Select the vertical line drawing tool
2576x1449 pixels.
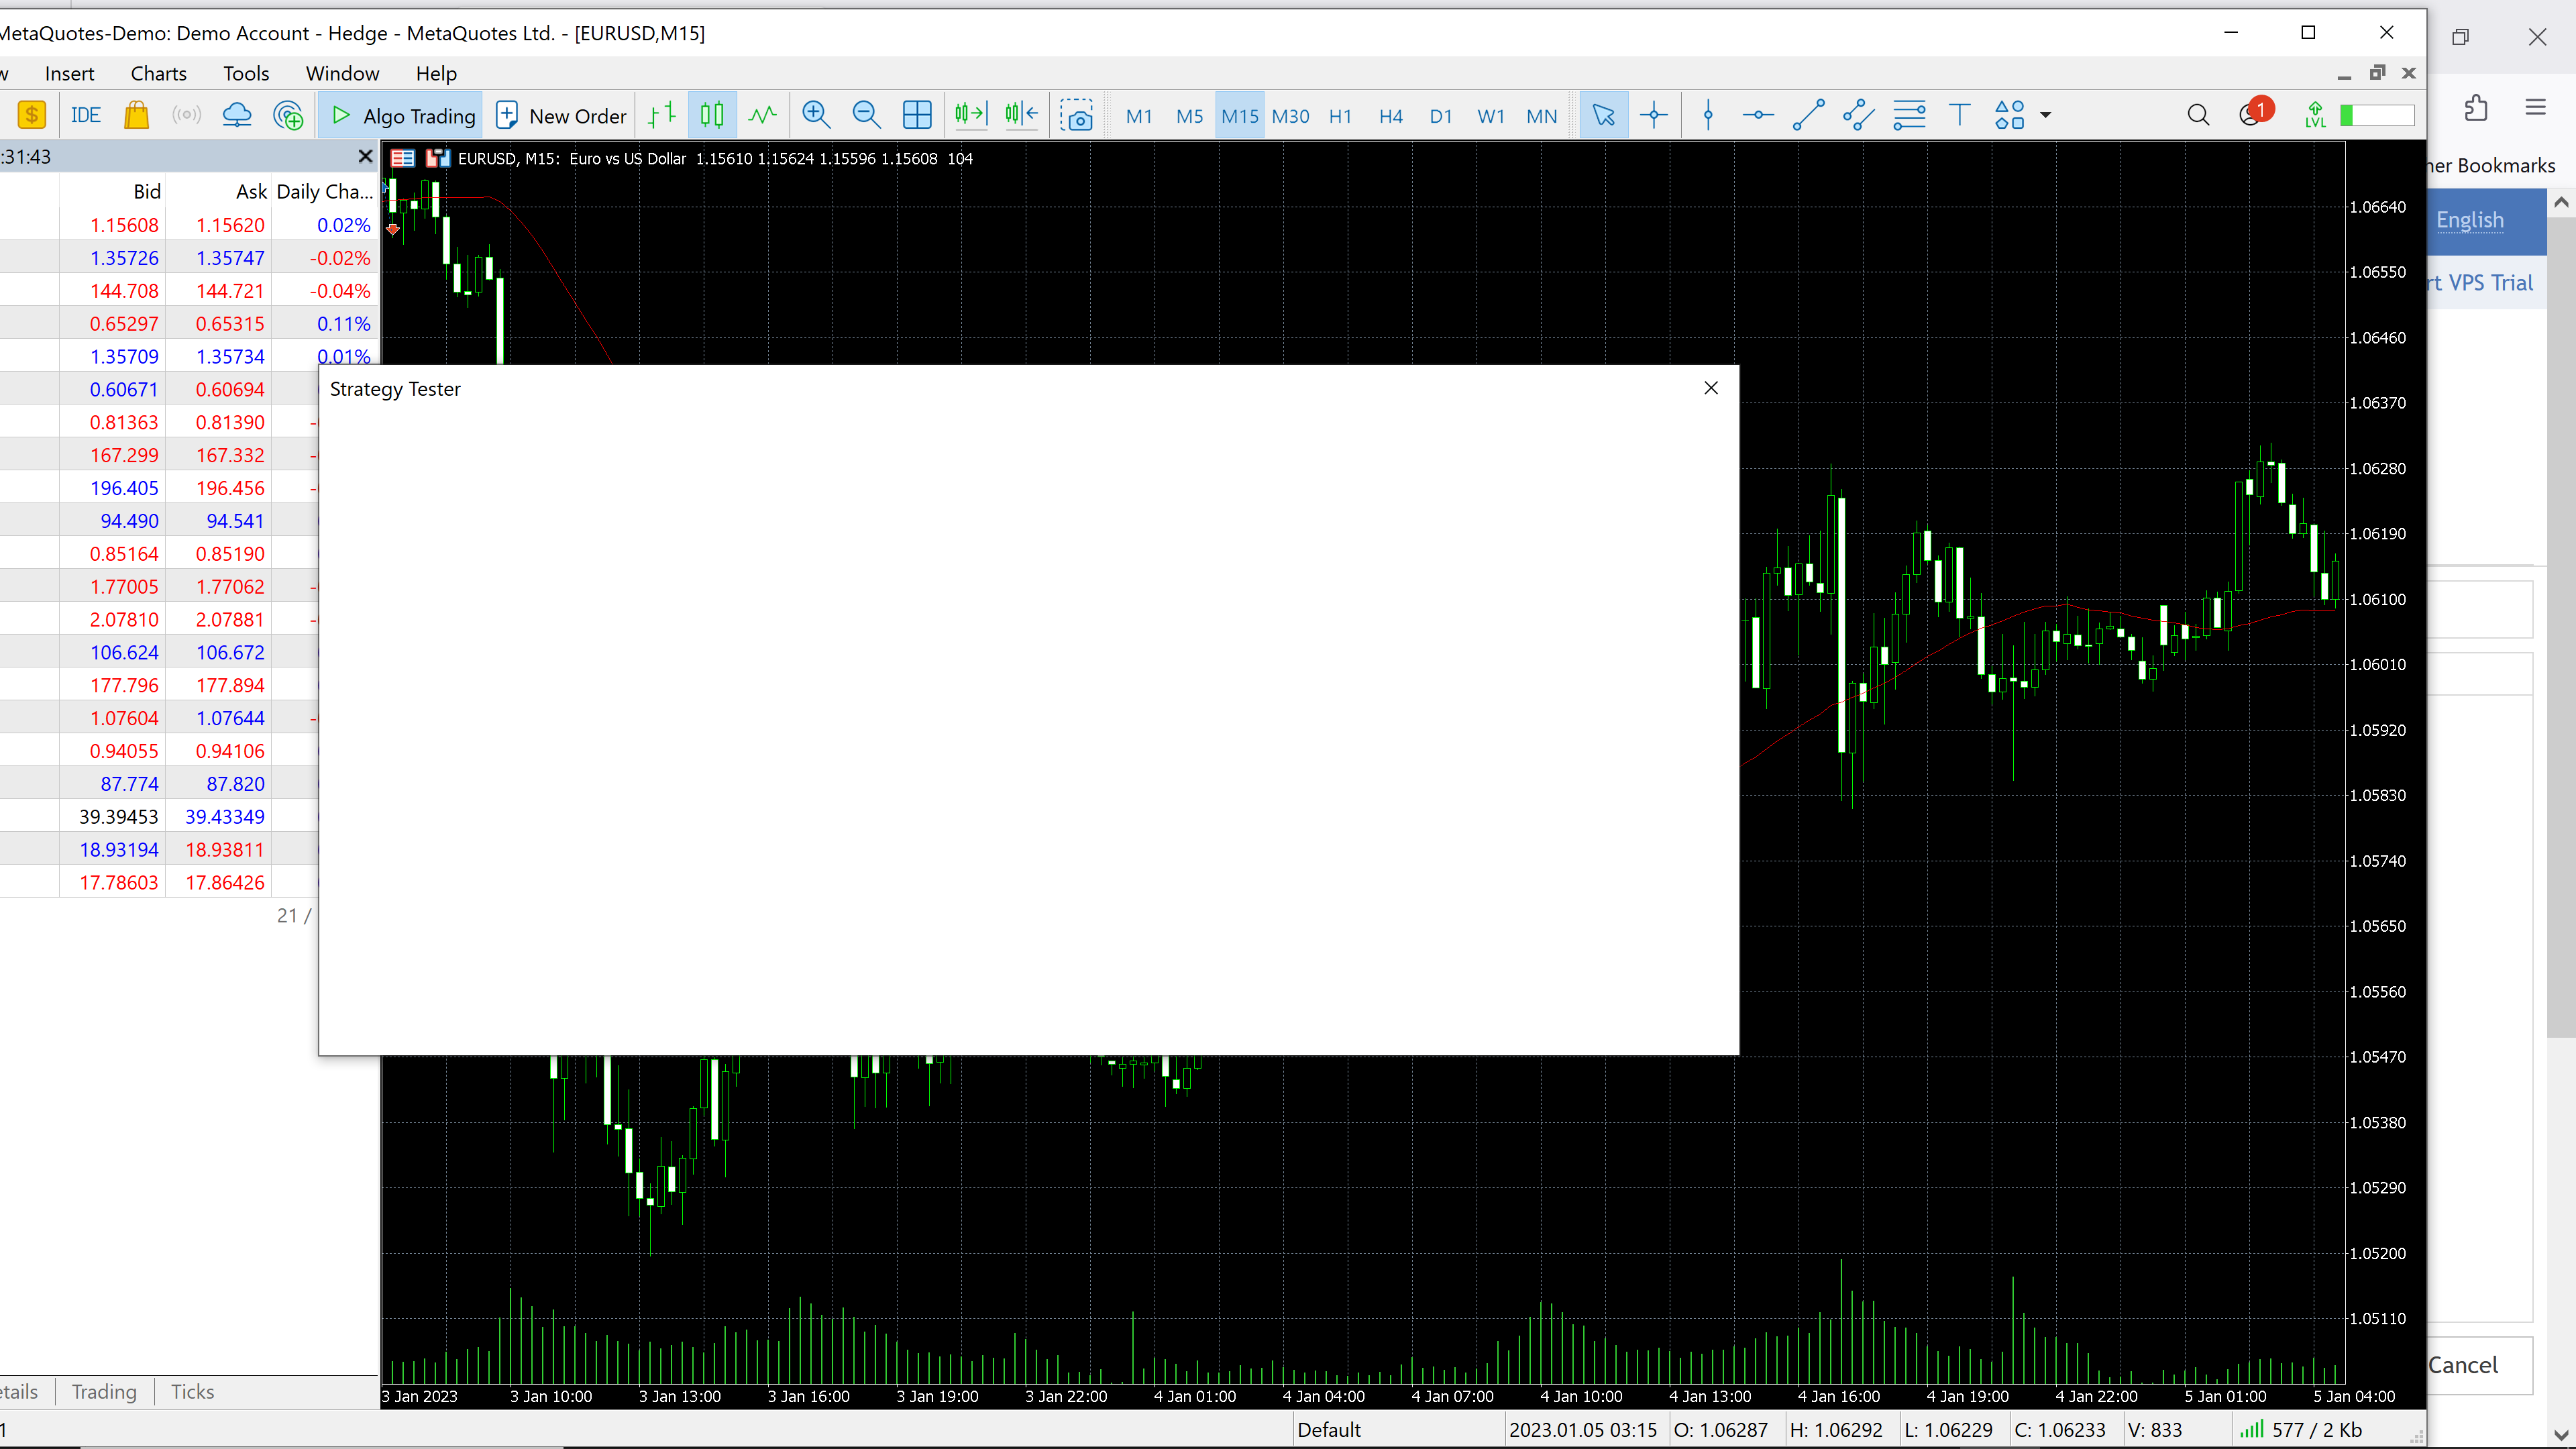tap(1708, 115)
